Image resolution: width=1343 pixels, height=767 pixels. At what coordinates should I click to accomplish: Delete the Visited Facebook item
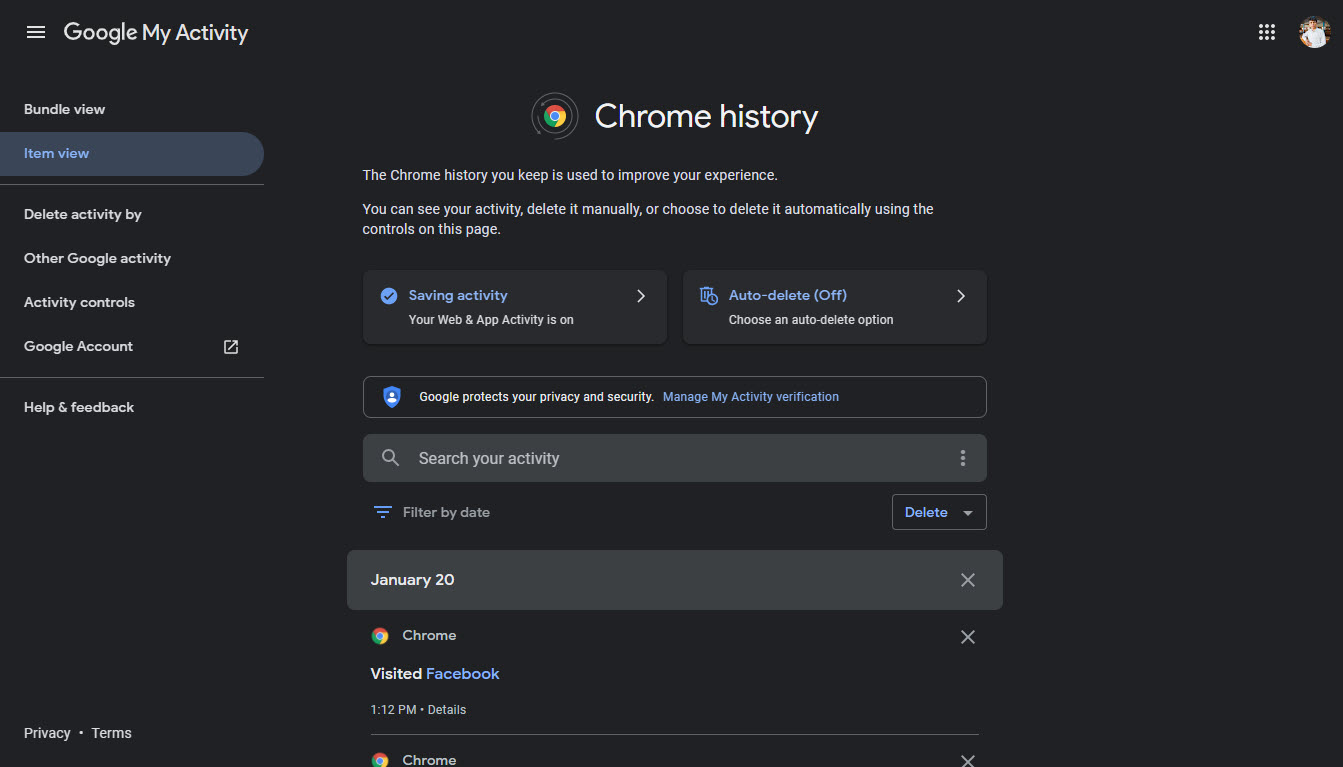pos(967,637)
